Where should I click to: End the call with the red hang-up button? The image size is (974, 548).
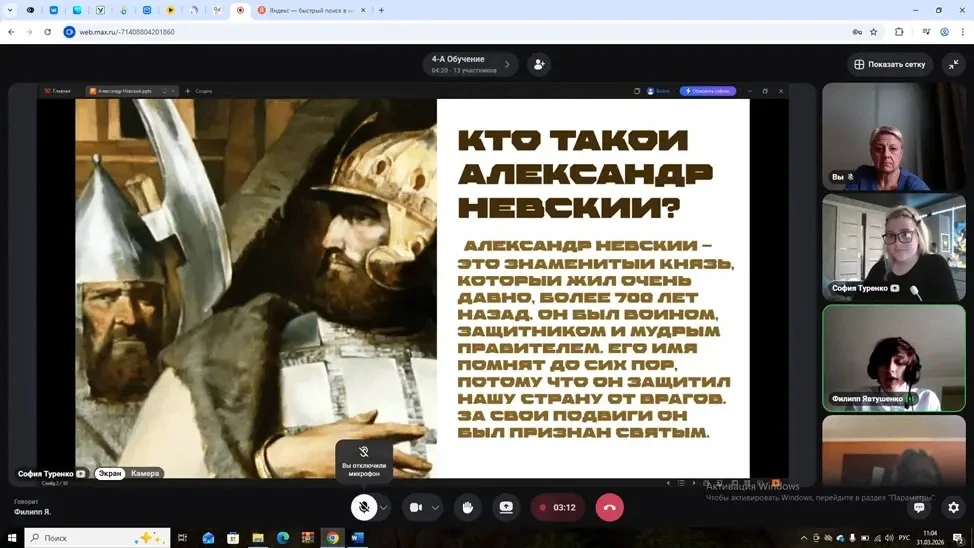tap(609, 508)
